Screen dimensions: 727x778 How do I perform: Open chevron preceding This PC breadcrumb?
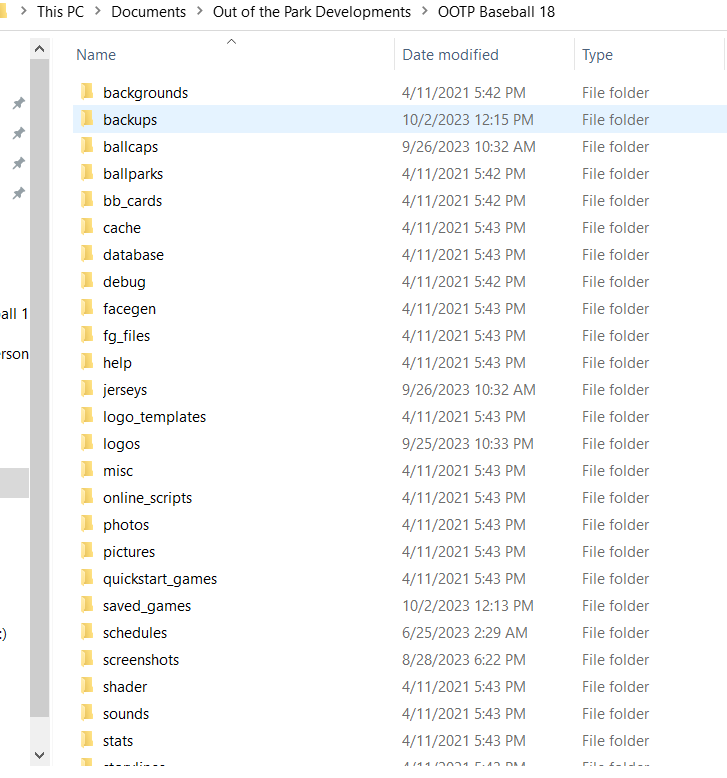[23, 11]
